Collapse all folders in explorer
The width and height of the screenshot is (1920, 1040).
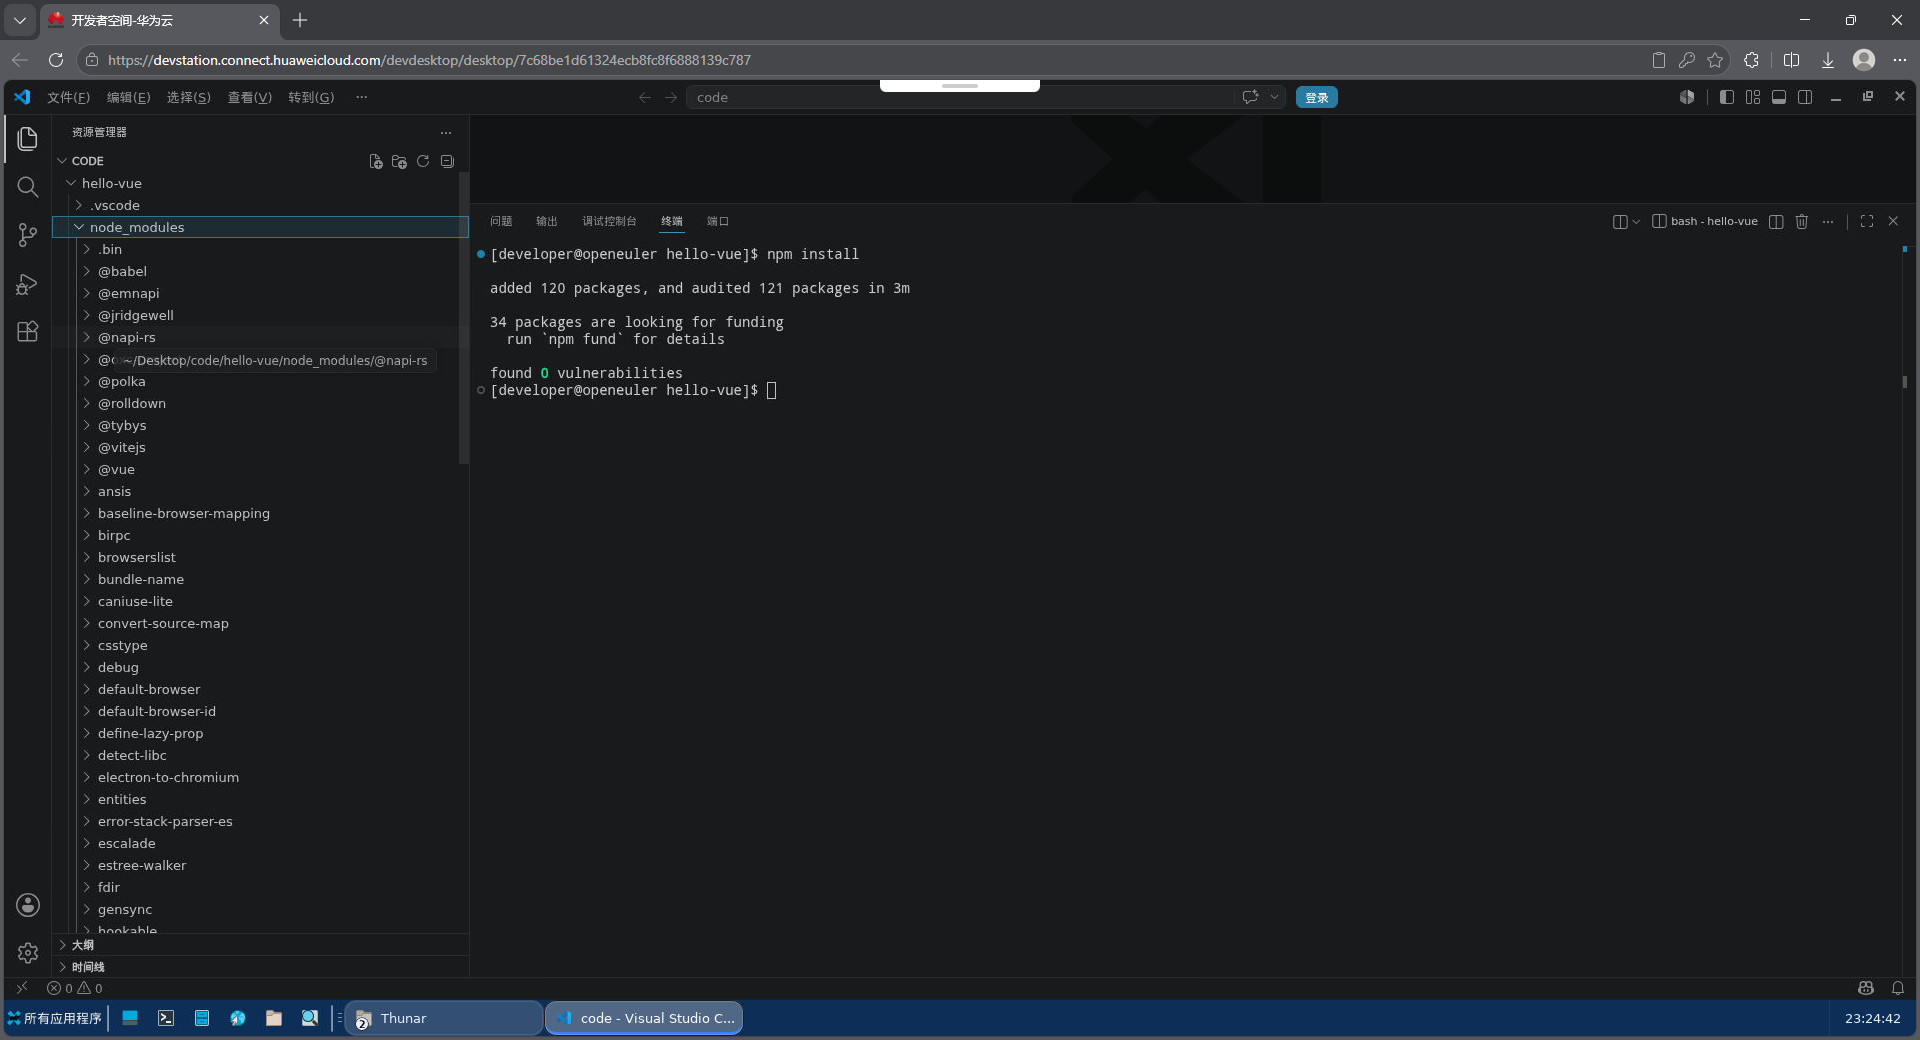pyautogui.click(x=447, y=161)
